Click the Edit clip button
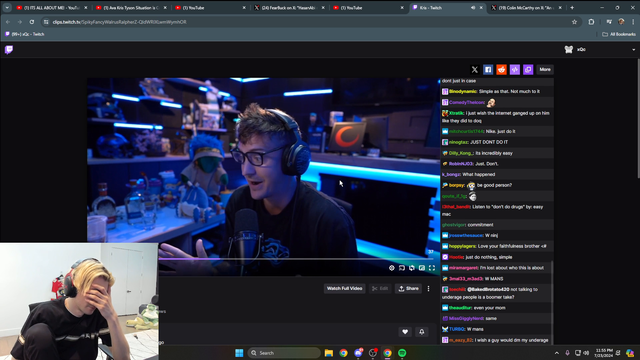Image resolution: width=640 pixels, height=360 pixels. [380, 289]
